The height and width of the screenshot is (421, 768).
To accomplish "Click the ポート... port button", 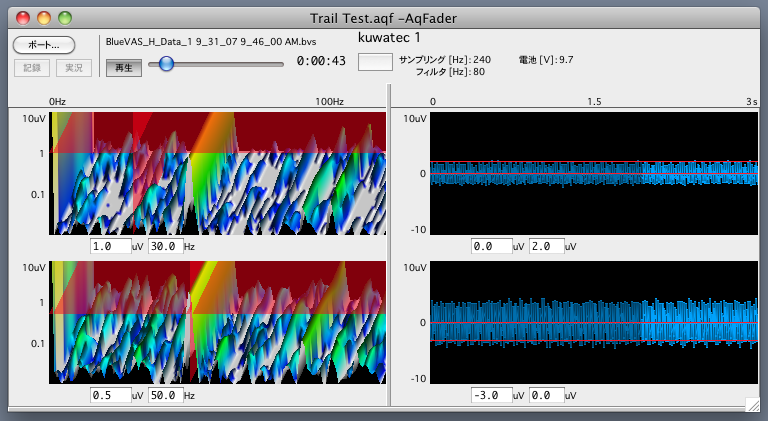I will tap(43, 45).
